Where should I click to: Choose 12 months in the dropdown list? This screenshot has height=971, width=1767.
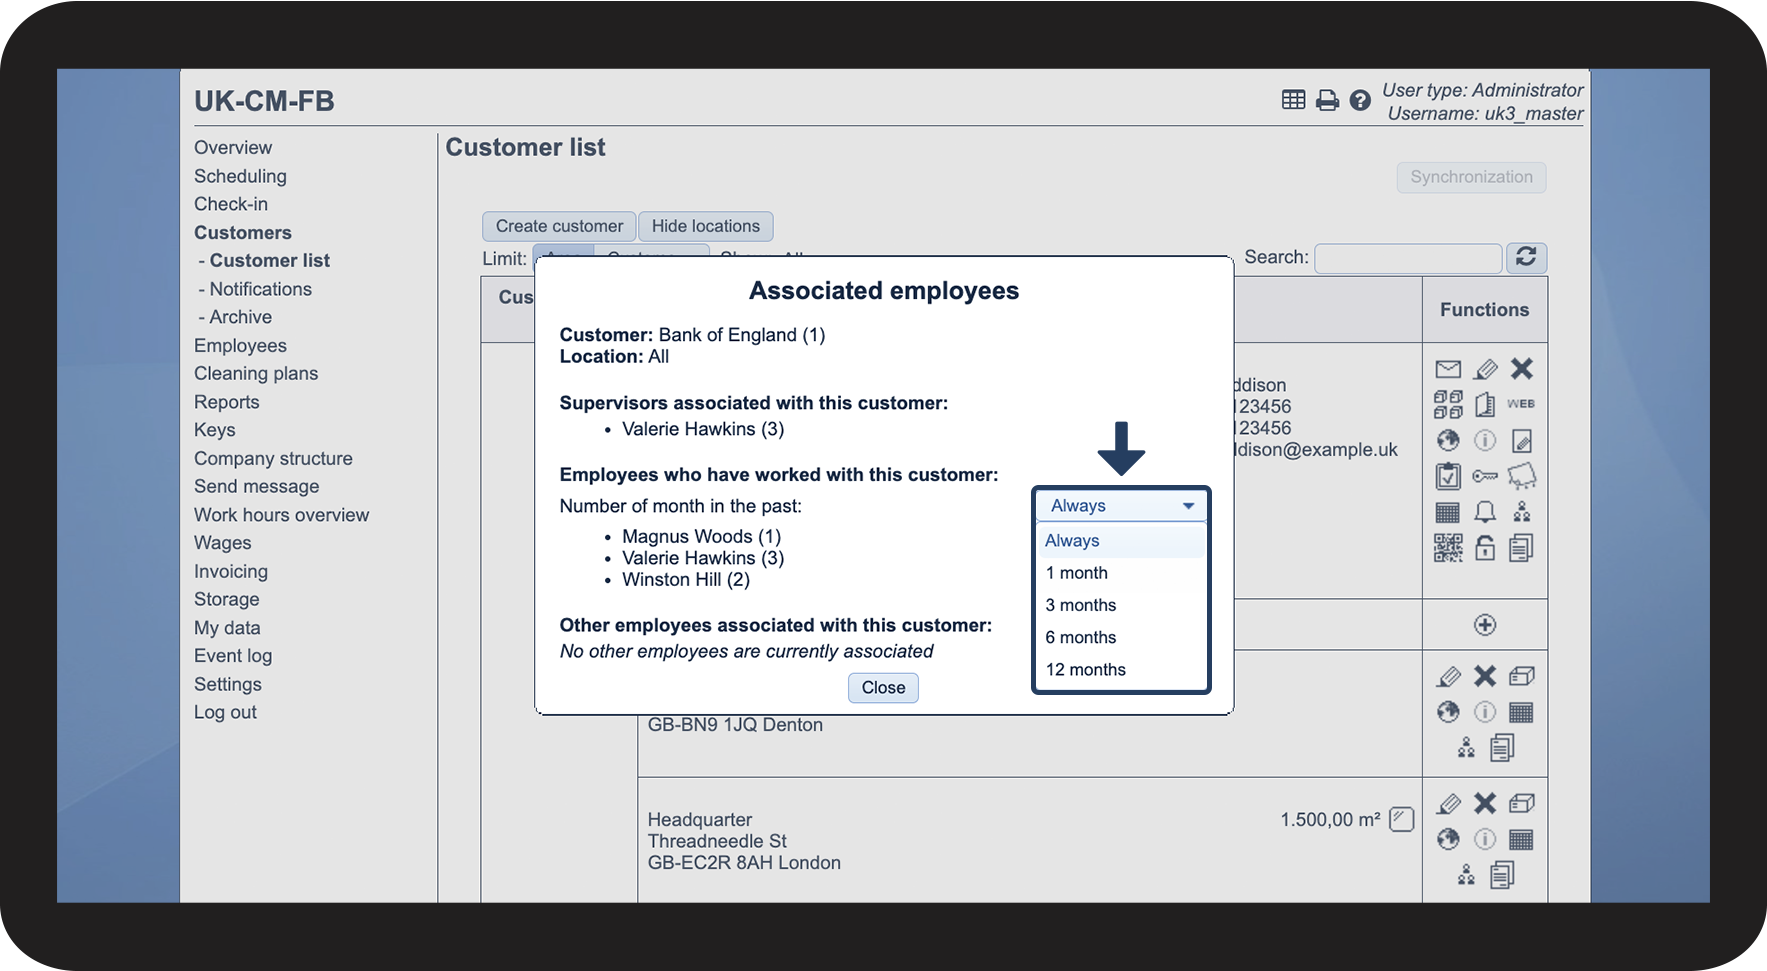tap(1085, 670)
